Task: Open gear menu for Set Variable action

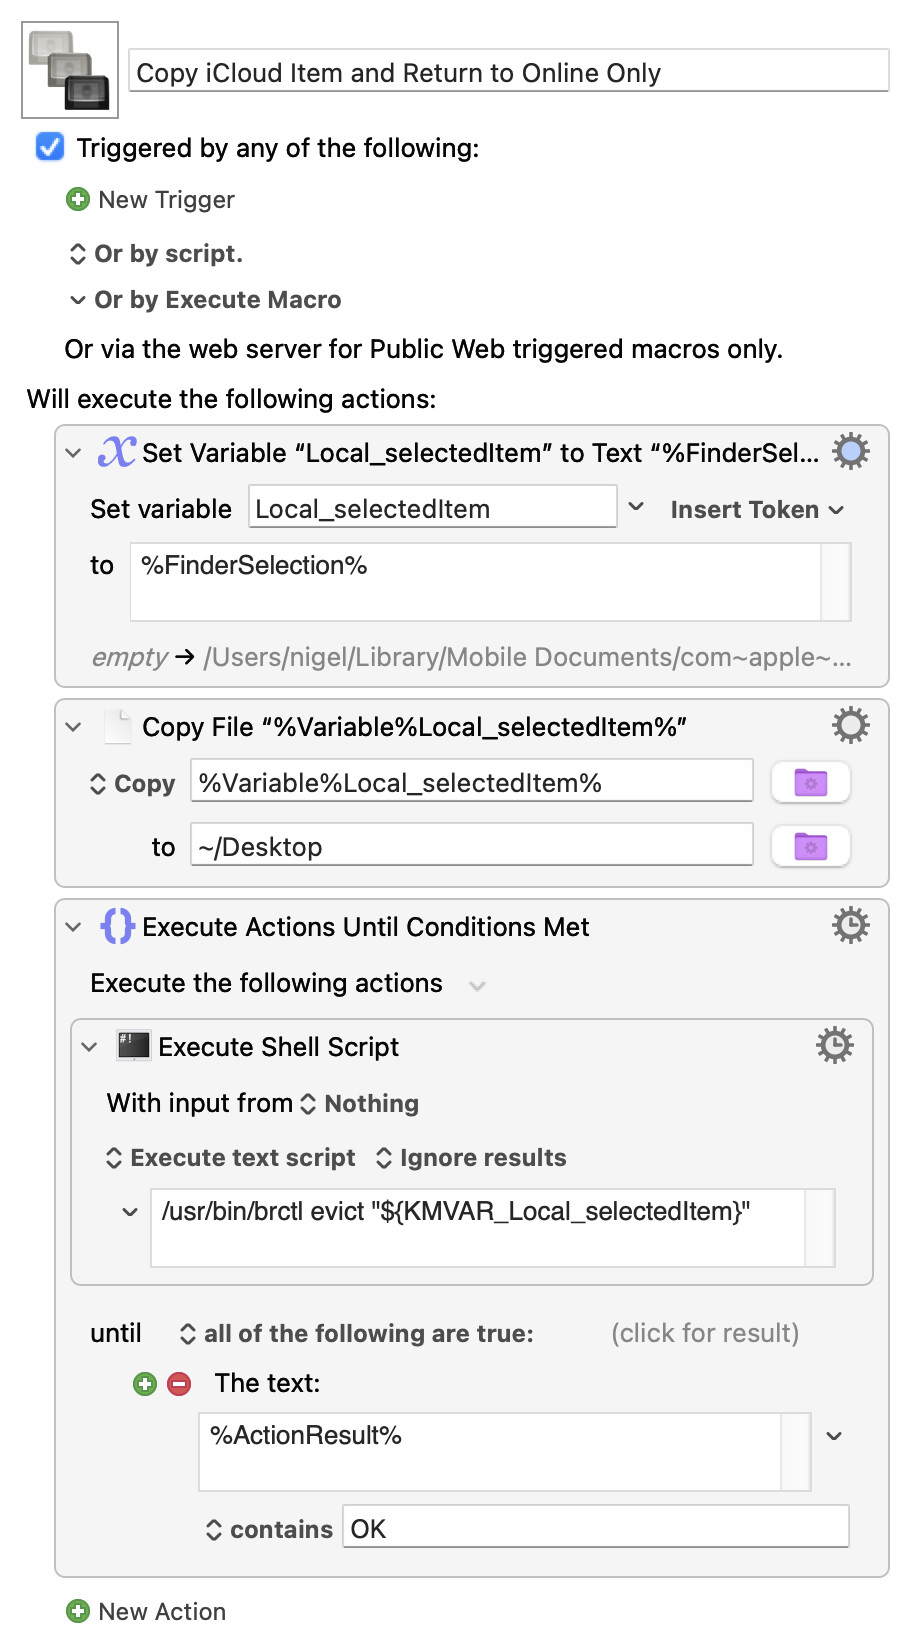Action: pyautogui.click(x=850, y=452)
